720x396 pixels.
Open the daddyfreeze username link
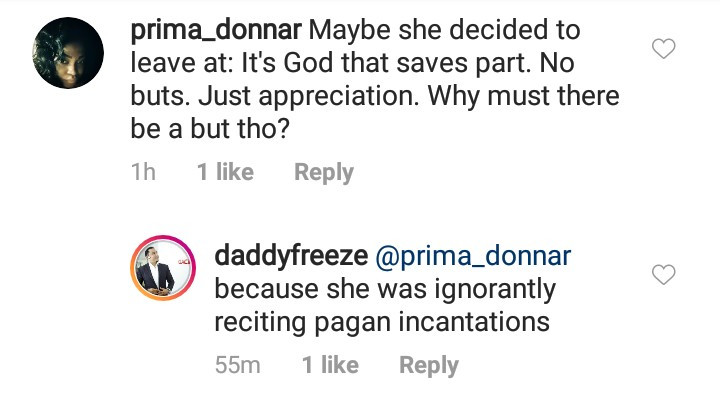coord(291,255)
